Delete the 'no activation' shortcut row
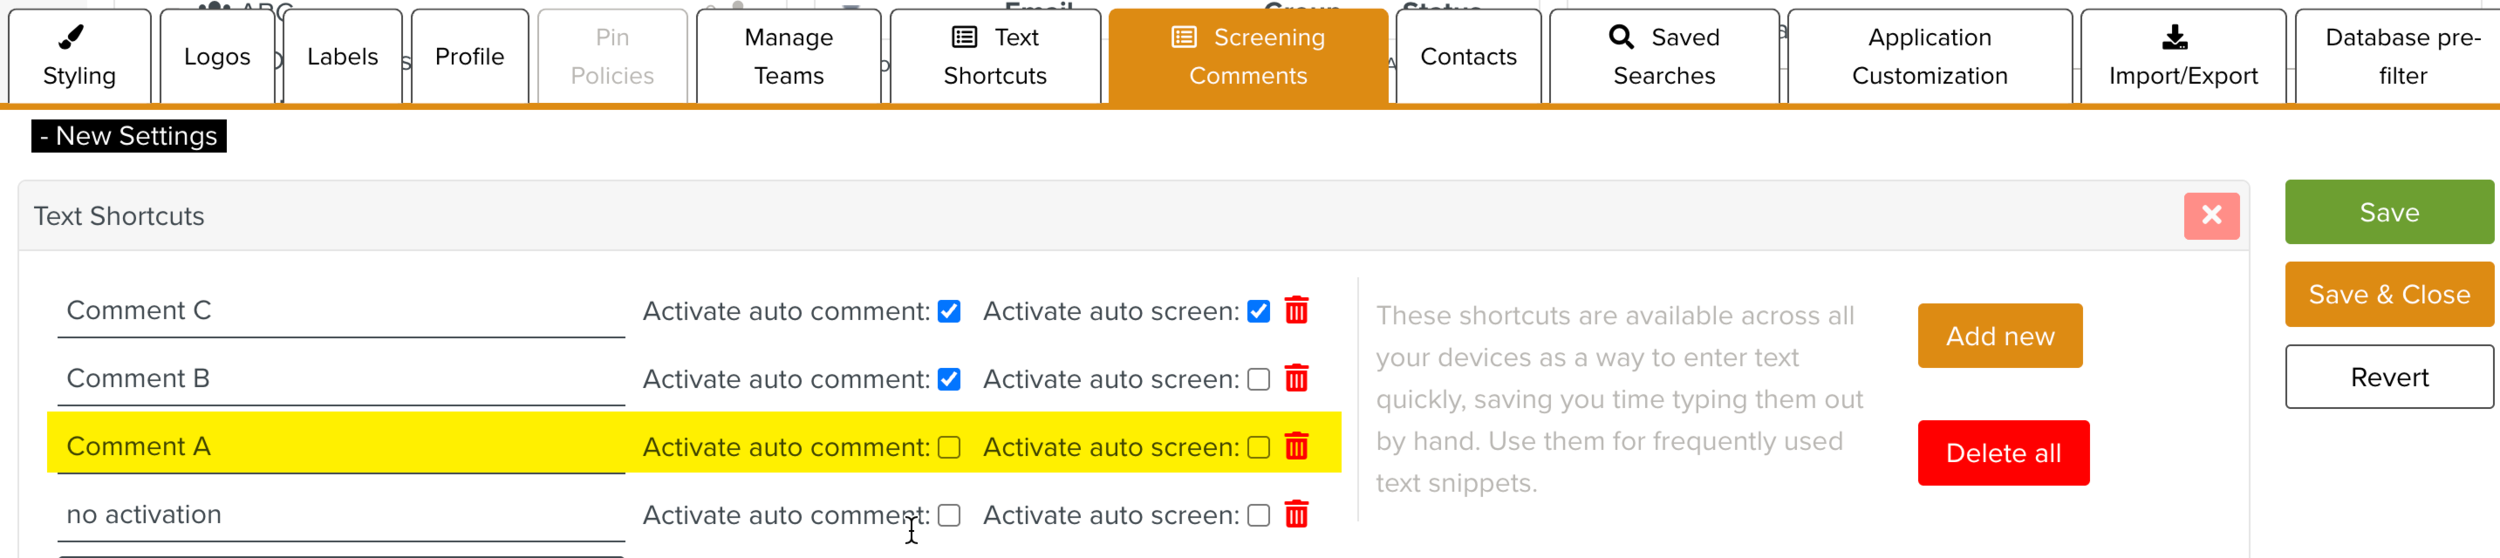 point(1296,515)
